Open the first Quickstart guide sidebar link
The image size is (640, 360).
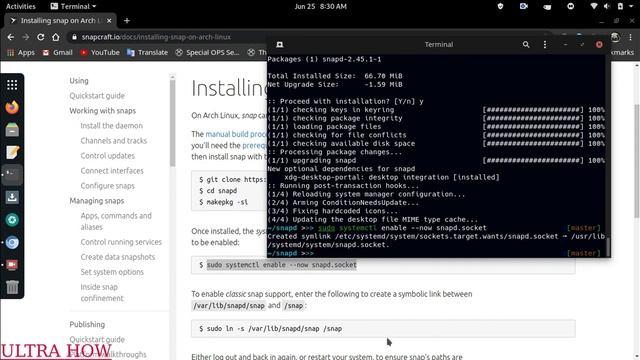(97, 96)
